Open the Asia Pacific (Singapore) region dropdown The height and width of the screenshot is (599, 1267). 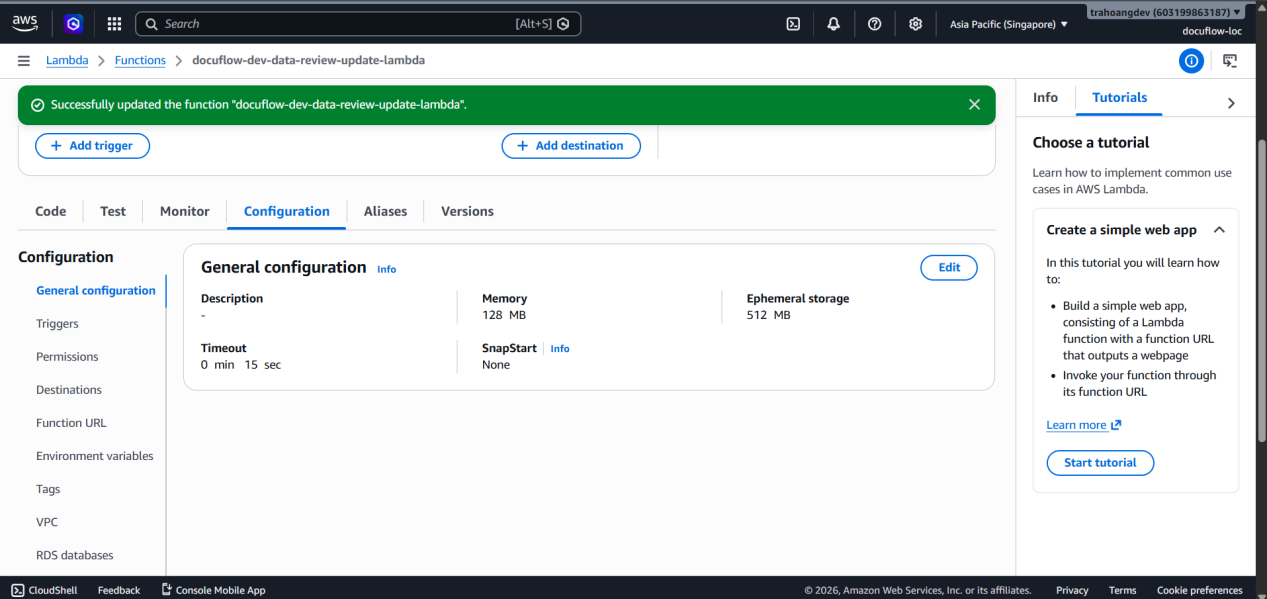1009,24
